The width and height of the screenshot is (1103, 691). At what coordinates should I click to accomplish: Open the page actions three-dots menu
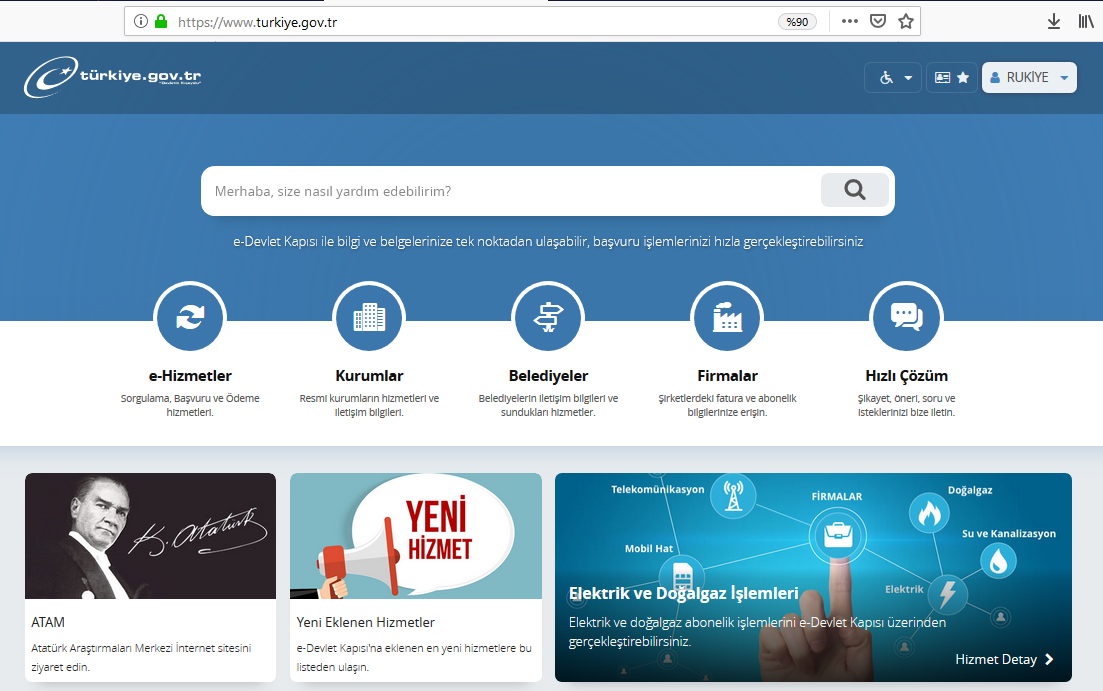(x=850, y=21)
